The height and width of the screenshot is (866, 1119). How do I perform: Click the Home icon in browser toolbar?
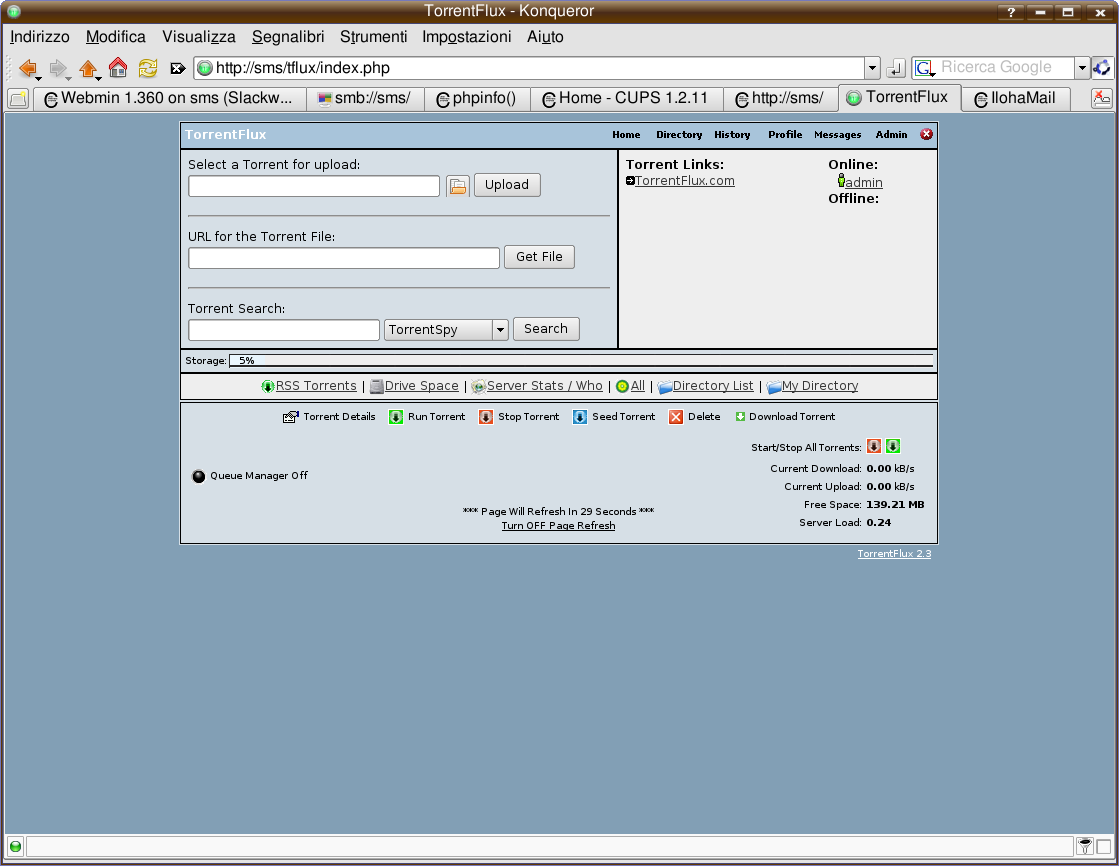(x=118, y=68)
